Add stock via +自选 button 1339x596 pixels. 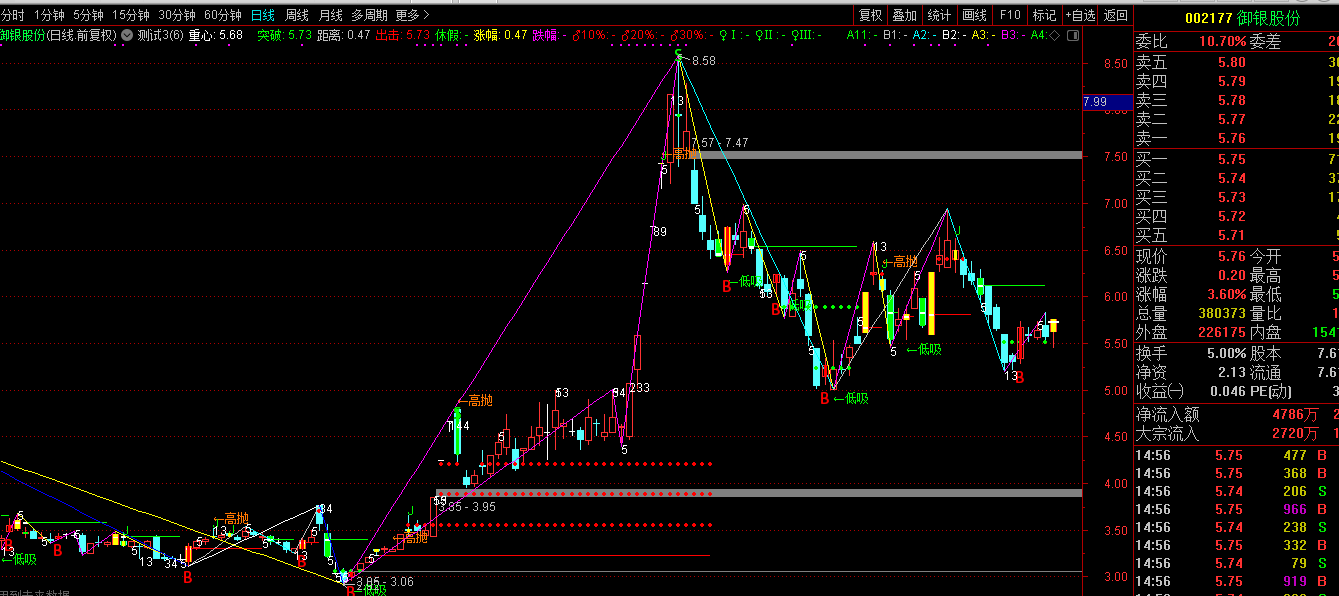click(x=1080, y=15)
